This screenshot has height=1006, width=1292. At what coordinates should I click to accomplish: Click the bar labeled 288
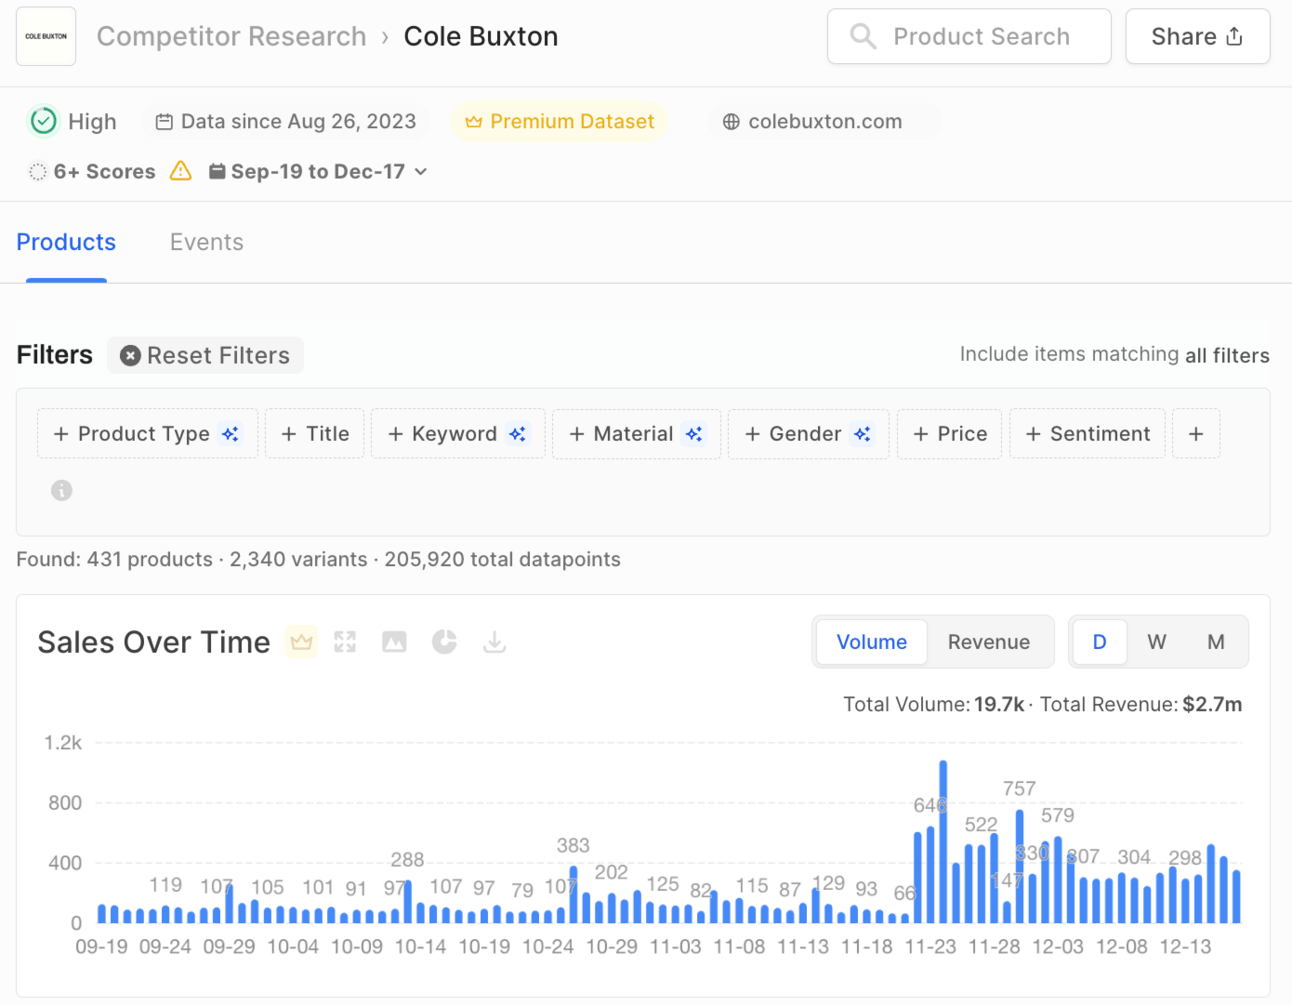[407, 901]
